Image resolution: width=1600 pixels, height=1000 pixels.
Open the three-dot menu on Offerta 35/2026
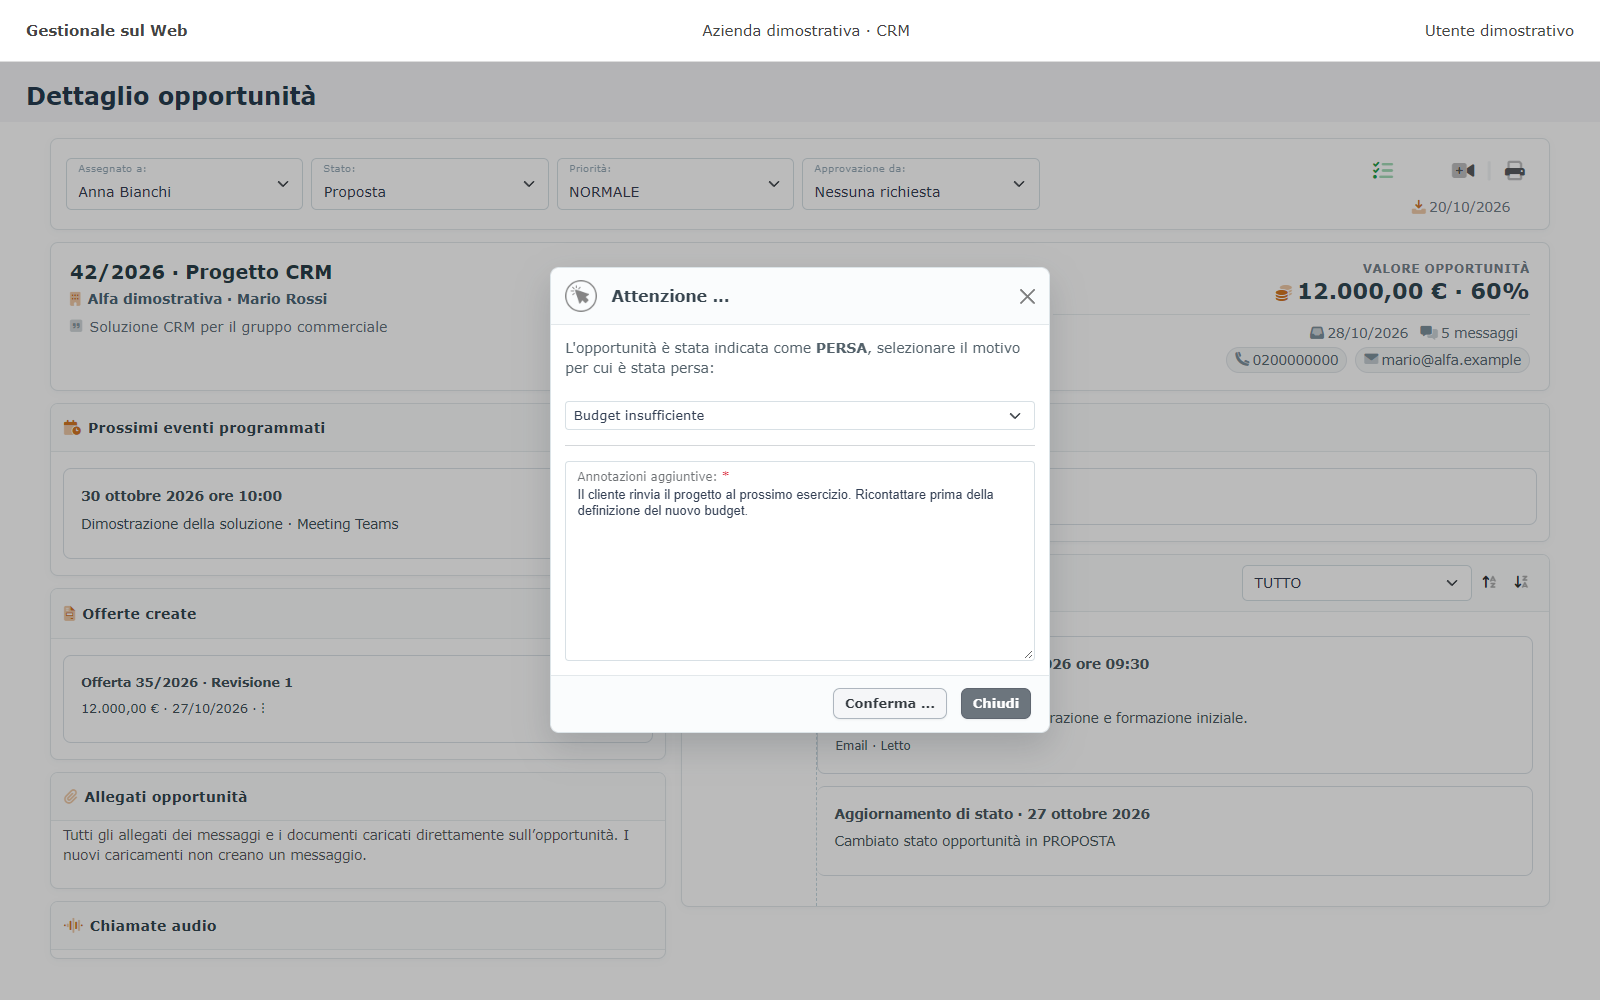pyautogui.click(x=263, y=708)
